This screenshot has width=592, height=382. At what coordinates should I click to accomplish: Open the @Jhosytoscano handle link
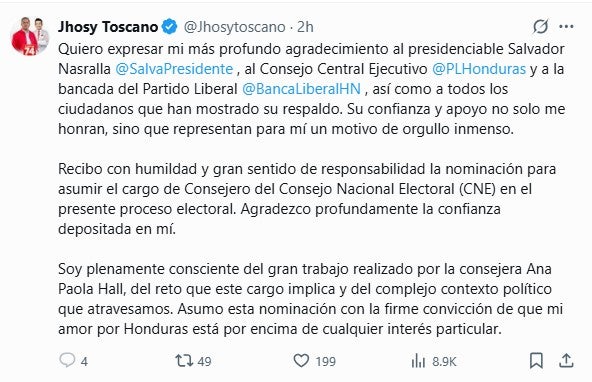234,27
